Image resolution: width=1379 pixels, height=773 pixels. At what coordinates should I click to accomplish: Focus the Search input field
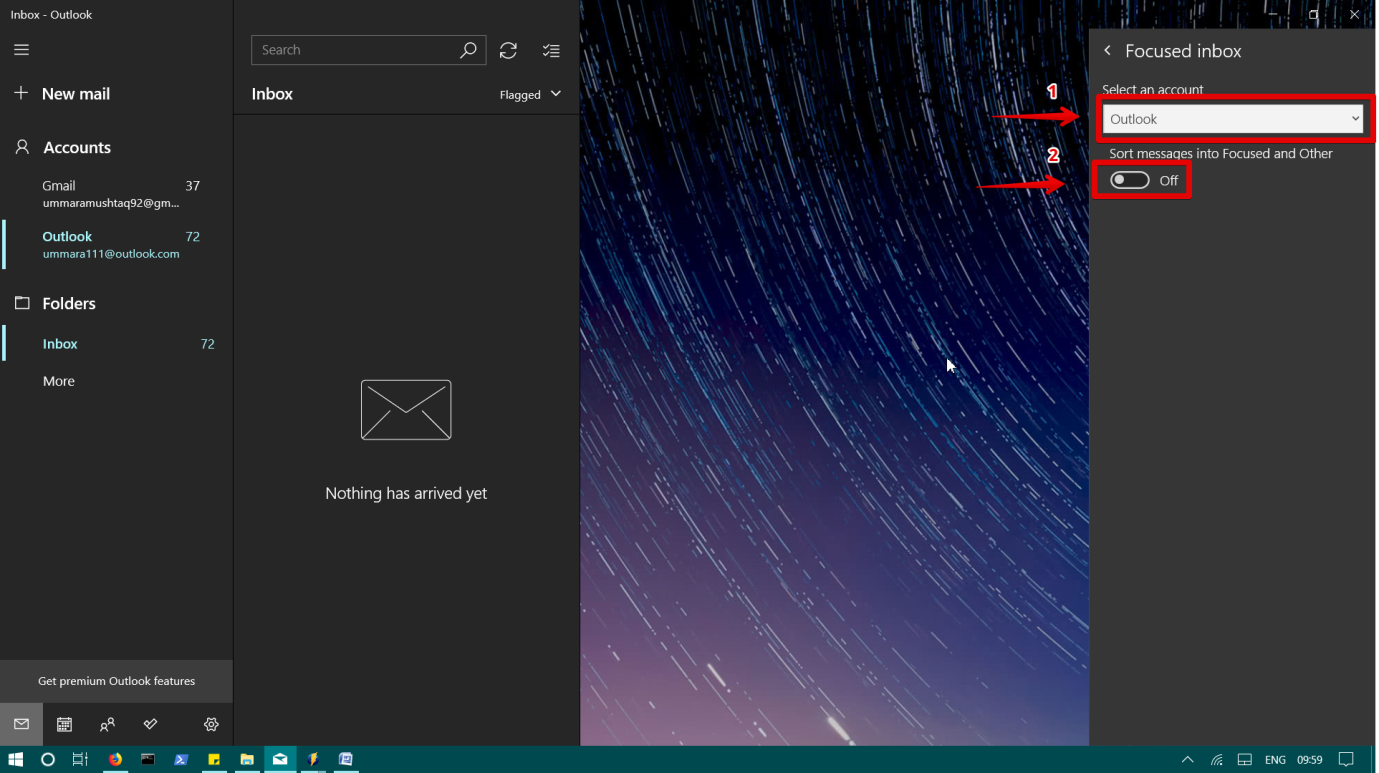[356, 50]
